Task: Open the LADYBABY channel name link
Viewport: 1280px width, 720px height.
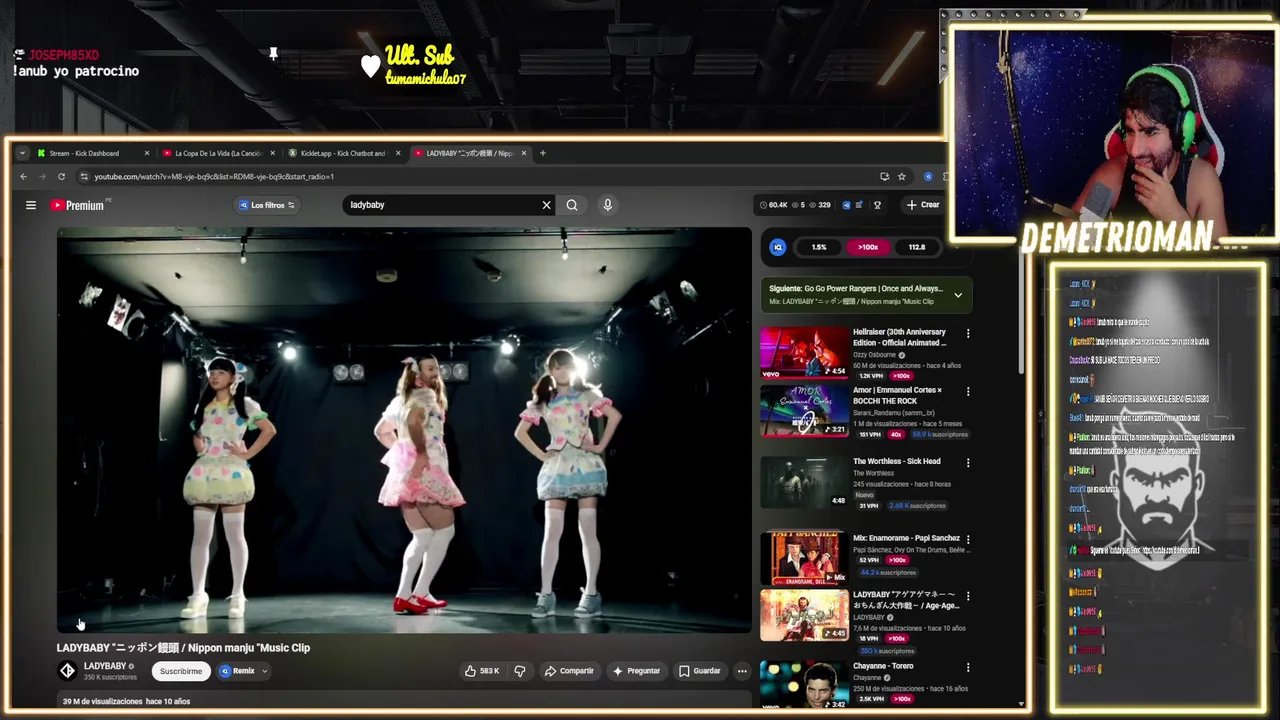Action: click(104, 666)
